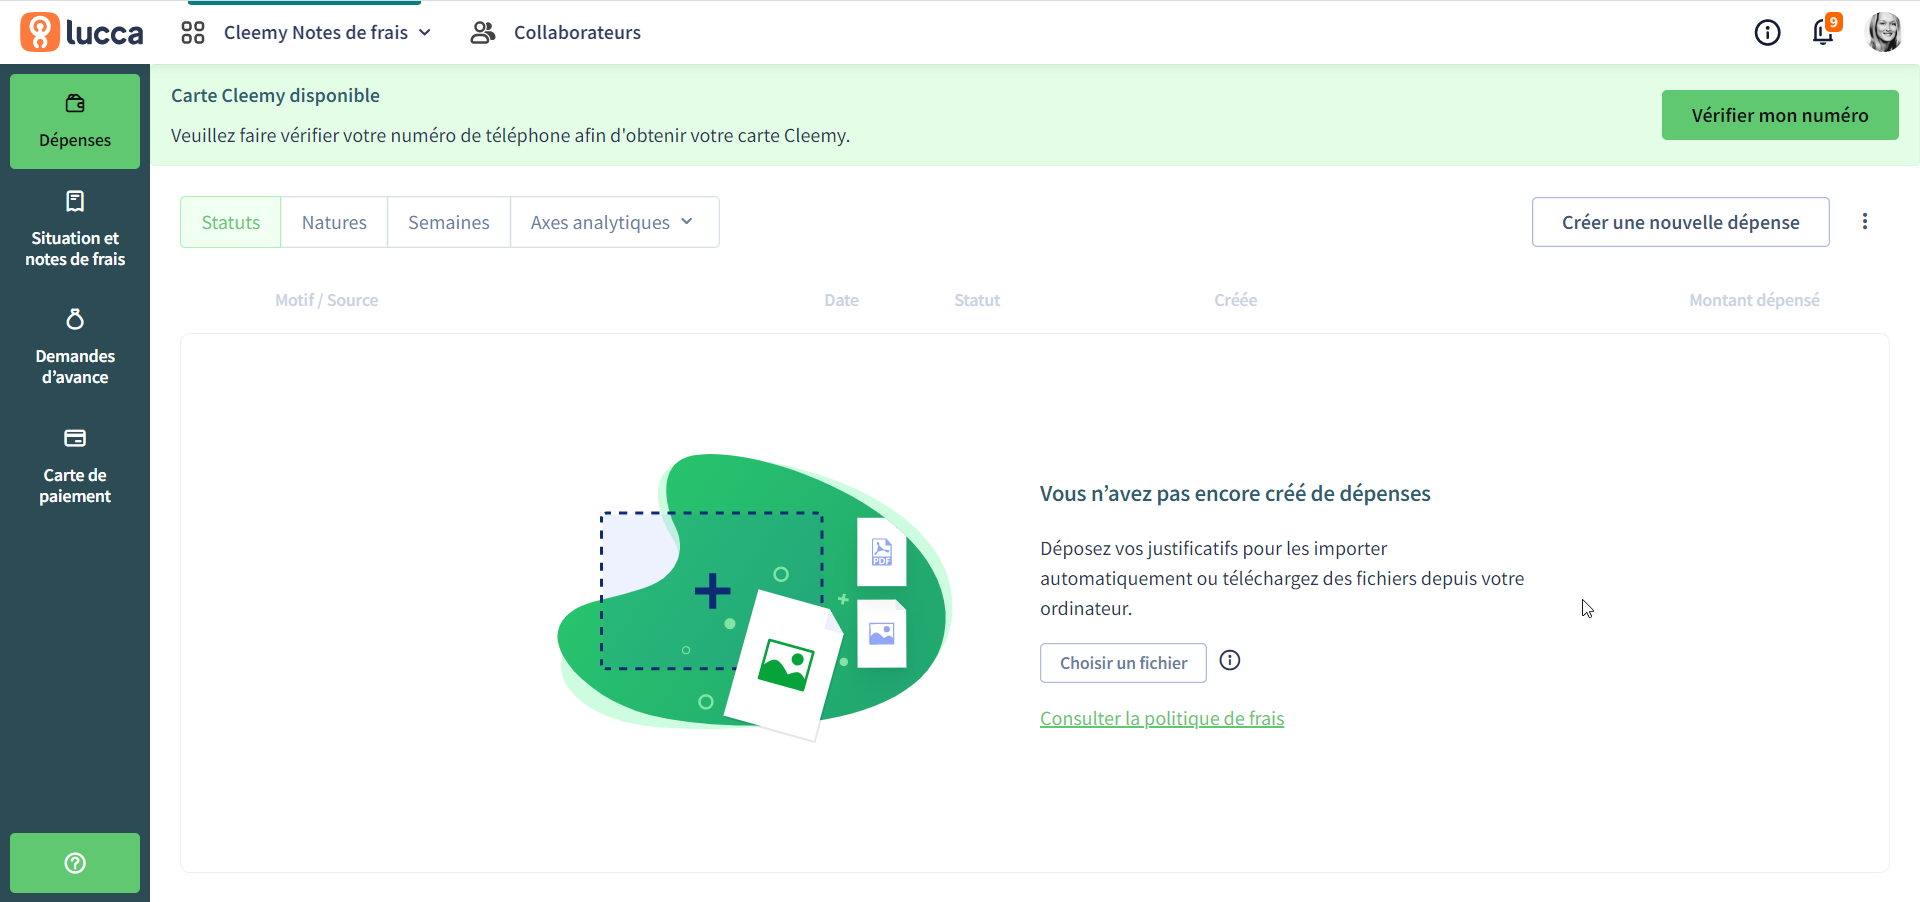
Task: Open notifications bell
Action: [1824, 31]
